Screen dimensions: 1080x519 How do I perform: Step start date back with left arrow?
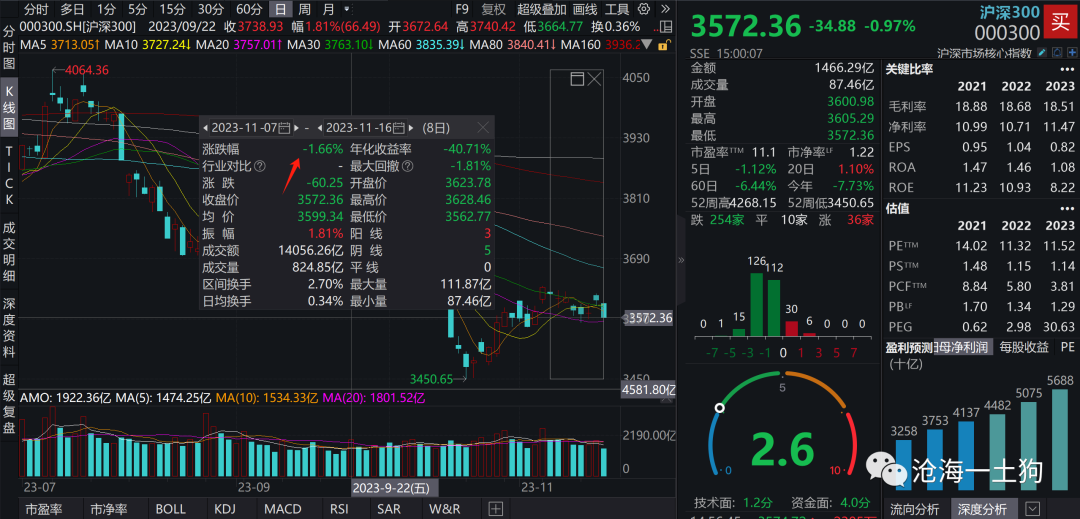[x=205, y=128]
